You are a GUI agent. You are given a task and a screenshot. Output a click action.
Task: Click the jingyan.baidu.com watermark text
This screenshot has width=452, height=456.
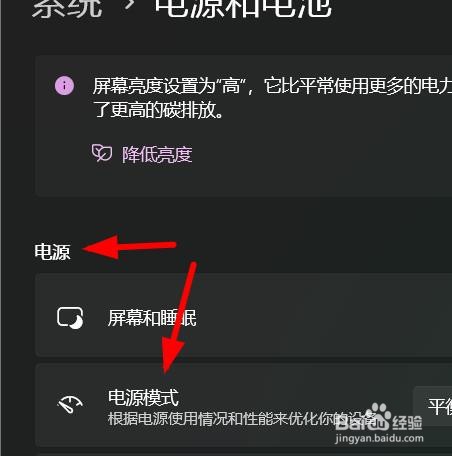point(379,438)
